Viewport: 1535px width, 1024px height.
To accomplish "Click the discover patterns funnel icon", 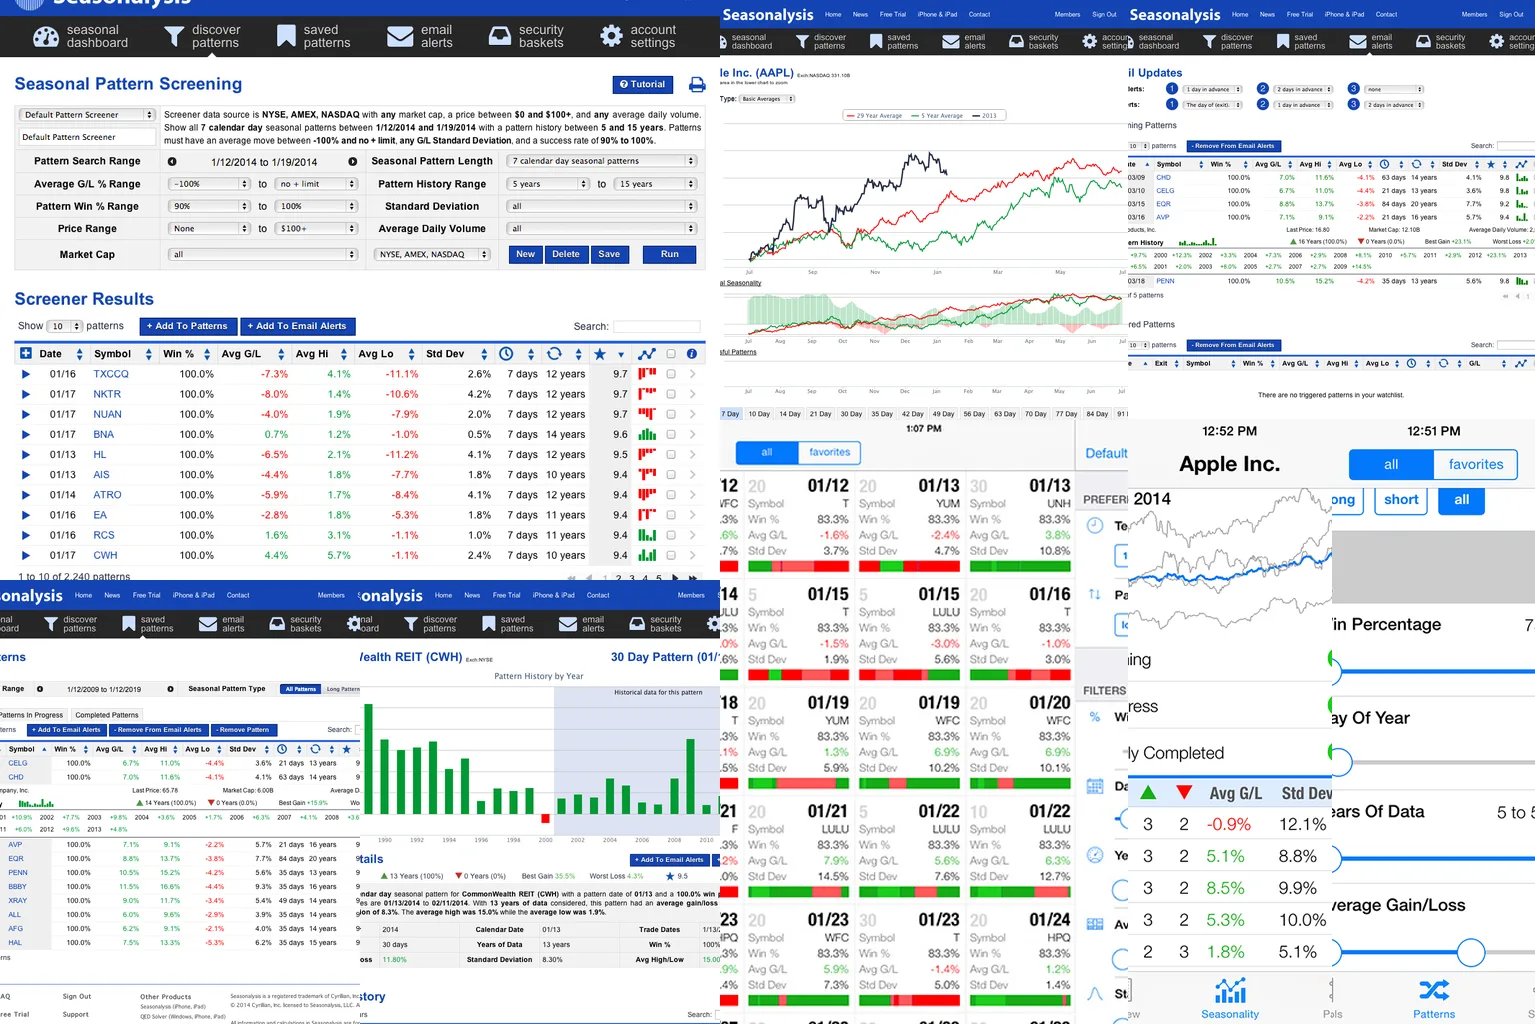I will tap(174, 37).
